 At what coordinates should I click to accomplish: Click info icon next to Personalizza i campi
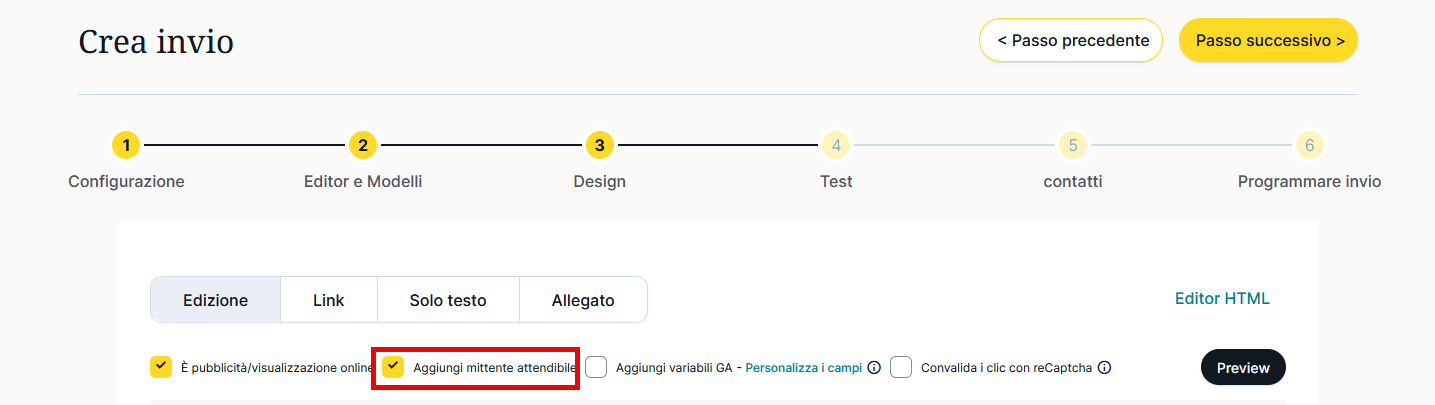[x=874, y=368]
